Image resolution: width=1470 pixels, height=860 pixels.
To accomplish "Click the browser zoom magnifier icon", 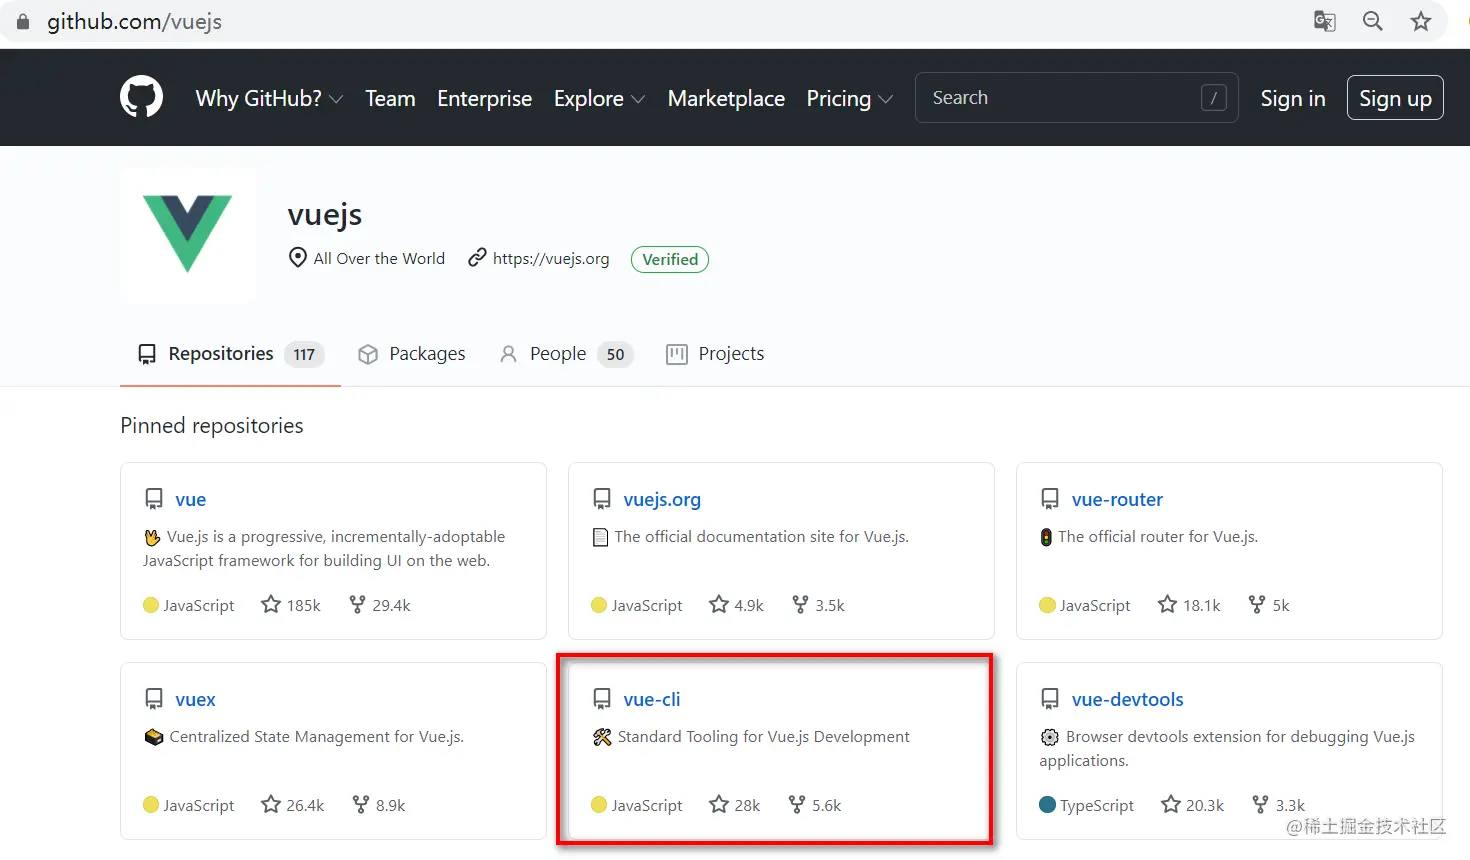I will point(1373,21).
